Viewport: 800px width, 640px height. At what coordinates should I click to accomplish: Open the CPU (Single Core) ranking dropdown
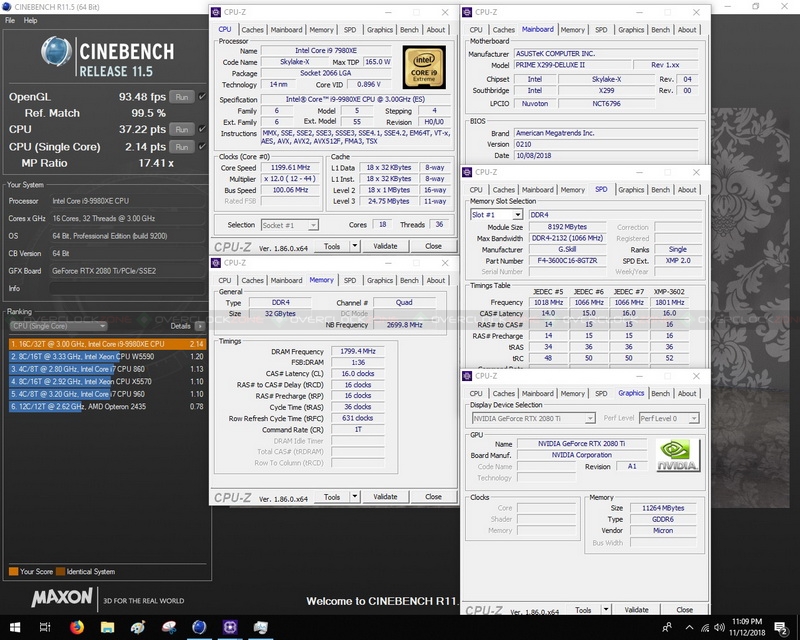57,326
